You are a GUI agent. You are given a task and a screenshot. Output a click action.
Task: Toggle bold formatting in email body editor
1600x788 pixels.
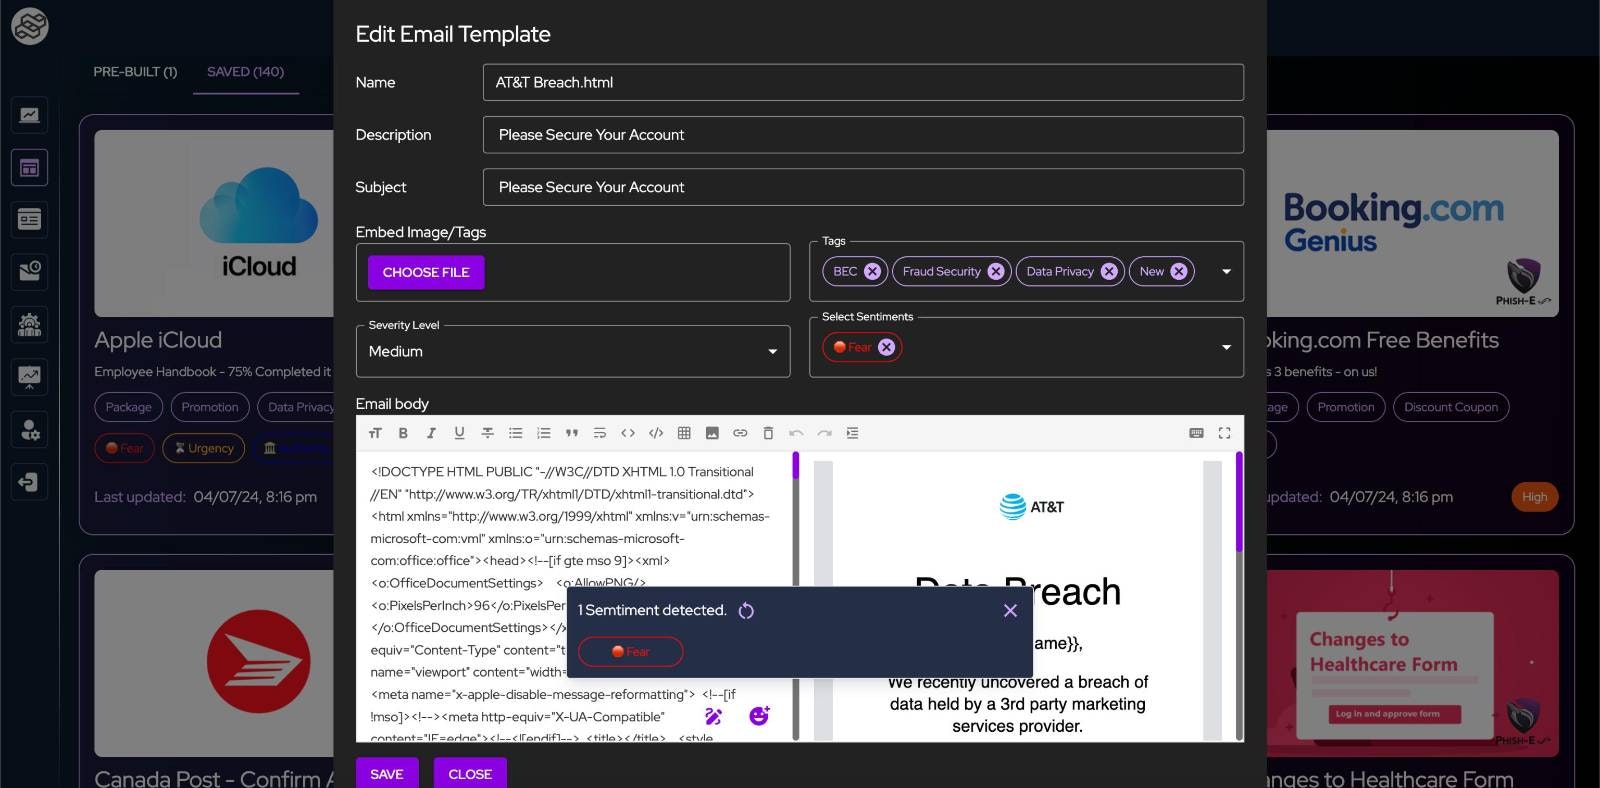[403, 433]
